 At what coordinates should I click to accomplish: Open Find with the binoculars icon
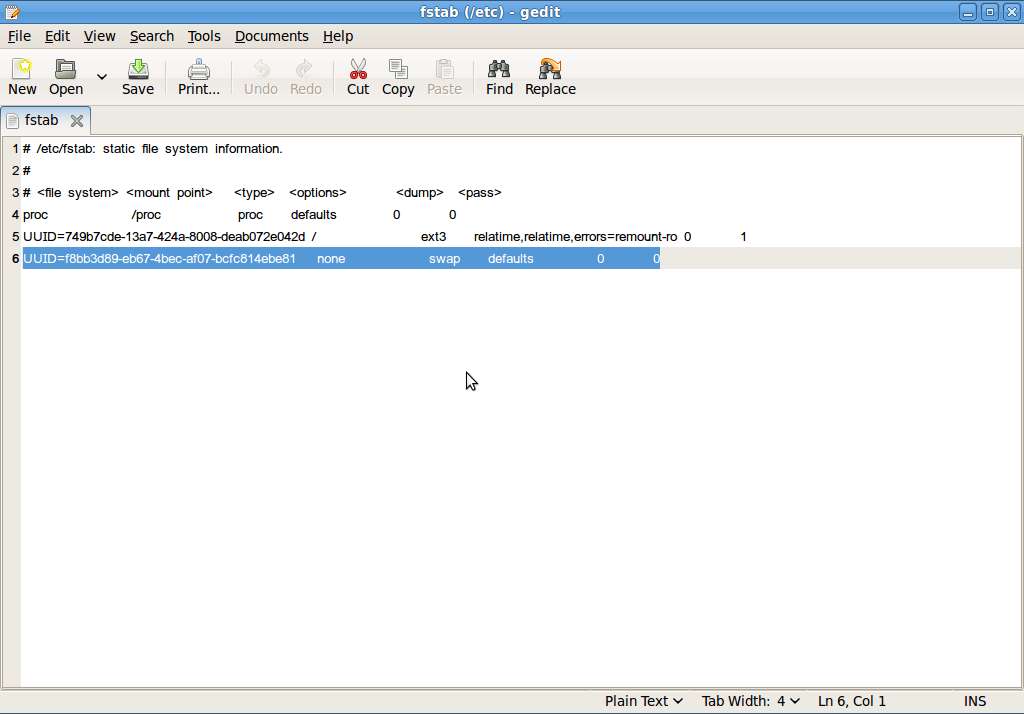pyautogui.click(x=499, y=76)
